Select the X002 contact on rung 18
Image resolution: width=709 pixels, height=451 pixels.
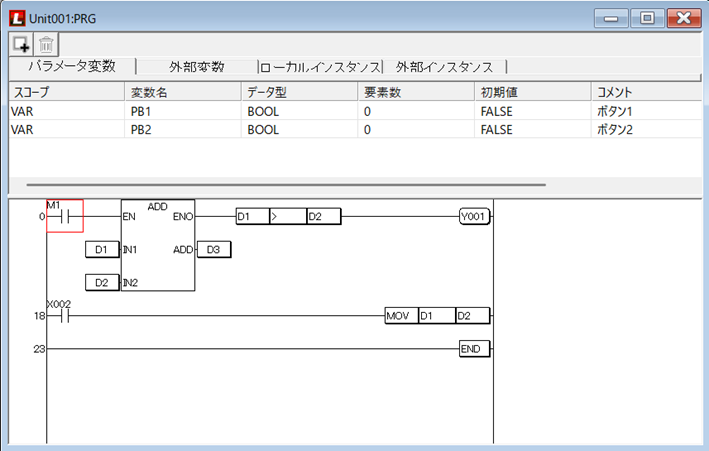[62, 315]
